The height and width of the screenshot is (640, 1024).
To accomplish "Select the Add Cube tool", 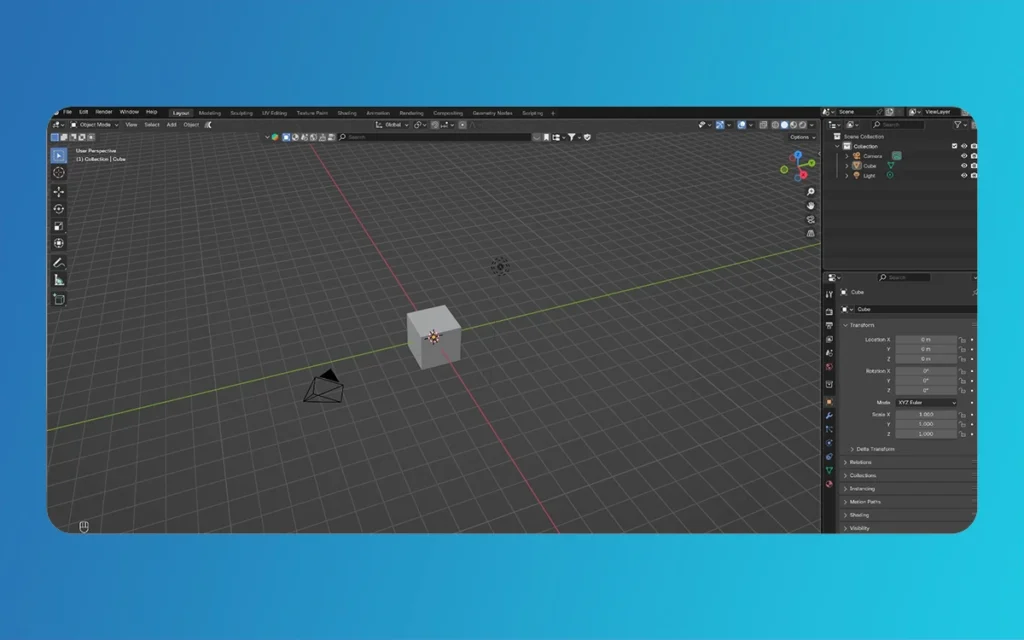I will coord(59,299).
